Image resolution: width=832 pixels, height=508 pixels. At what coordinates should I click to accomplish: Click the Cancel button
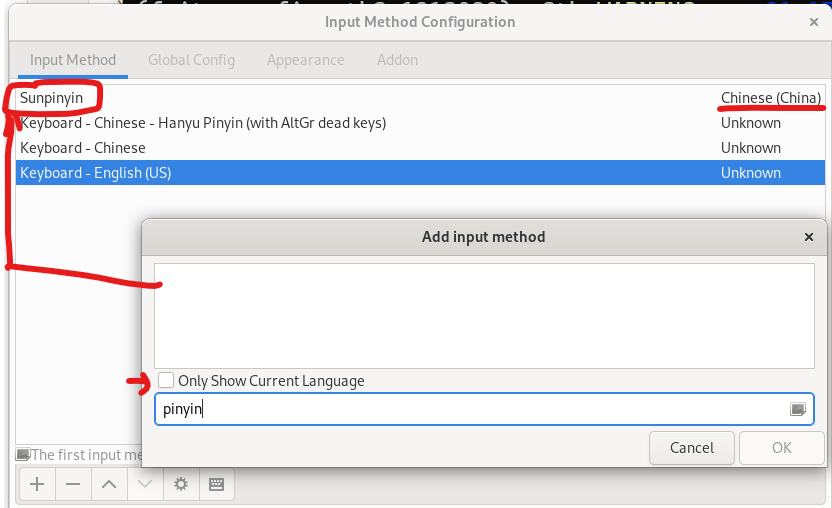click(692, 447)
